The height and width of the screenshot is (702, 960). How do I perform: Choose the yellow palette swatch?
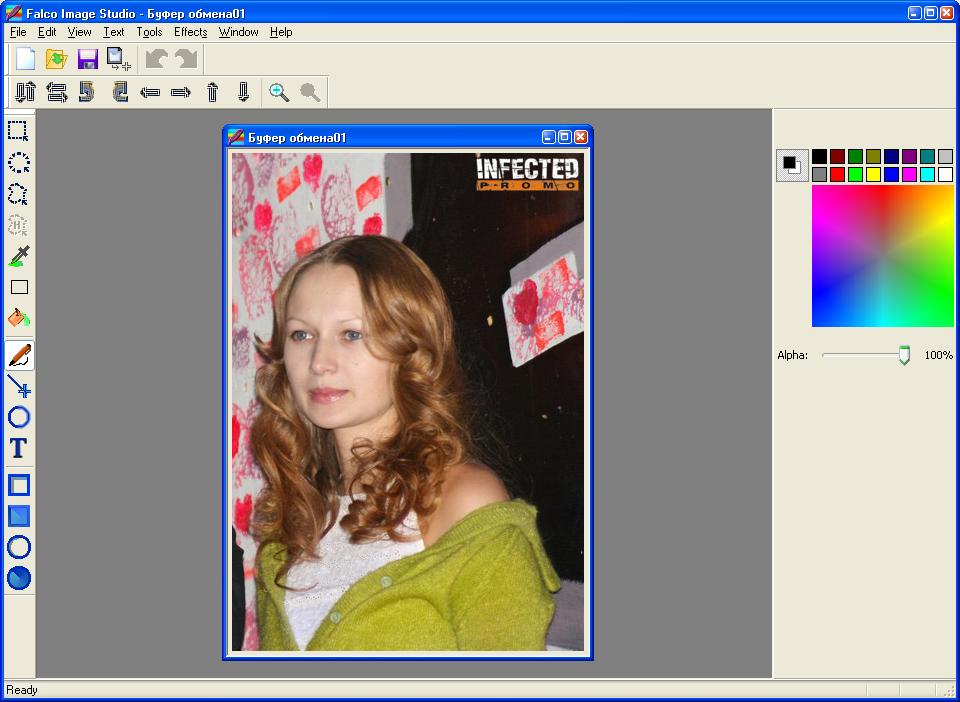873,174
